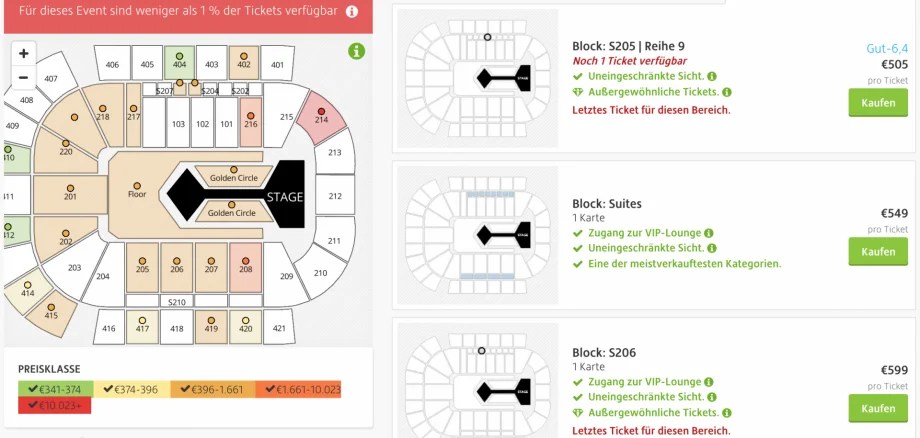Buy the Block S206 ticket for €599
The image size is (920, 438).
878,409
